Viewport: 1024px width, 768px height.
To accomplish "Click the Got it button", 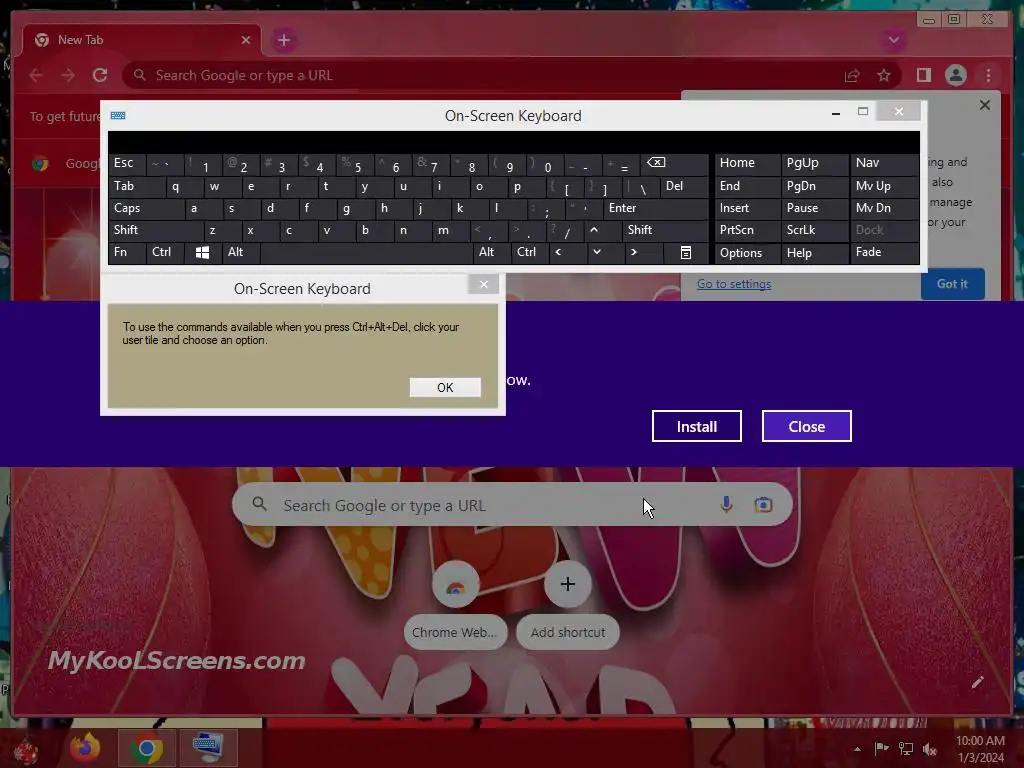I will pyautogui.click(x=952, y=284).
